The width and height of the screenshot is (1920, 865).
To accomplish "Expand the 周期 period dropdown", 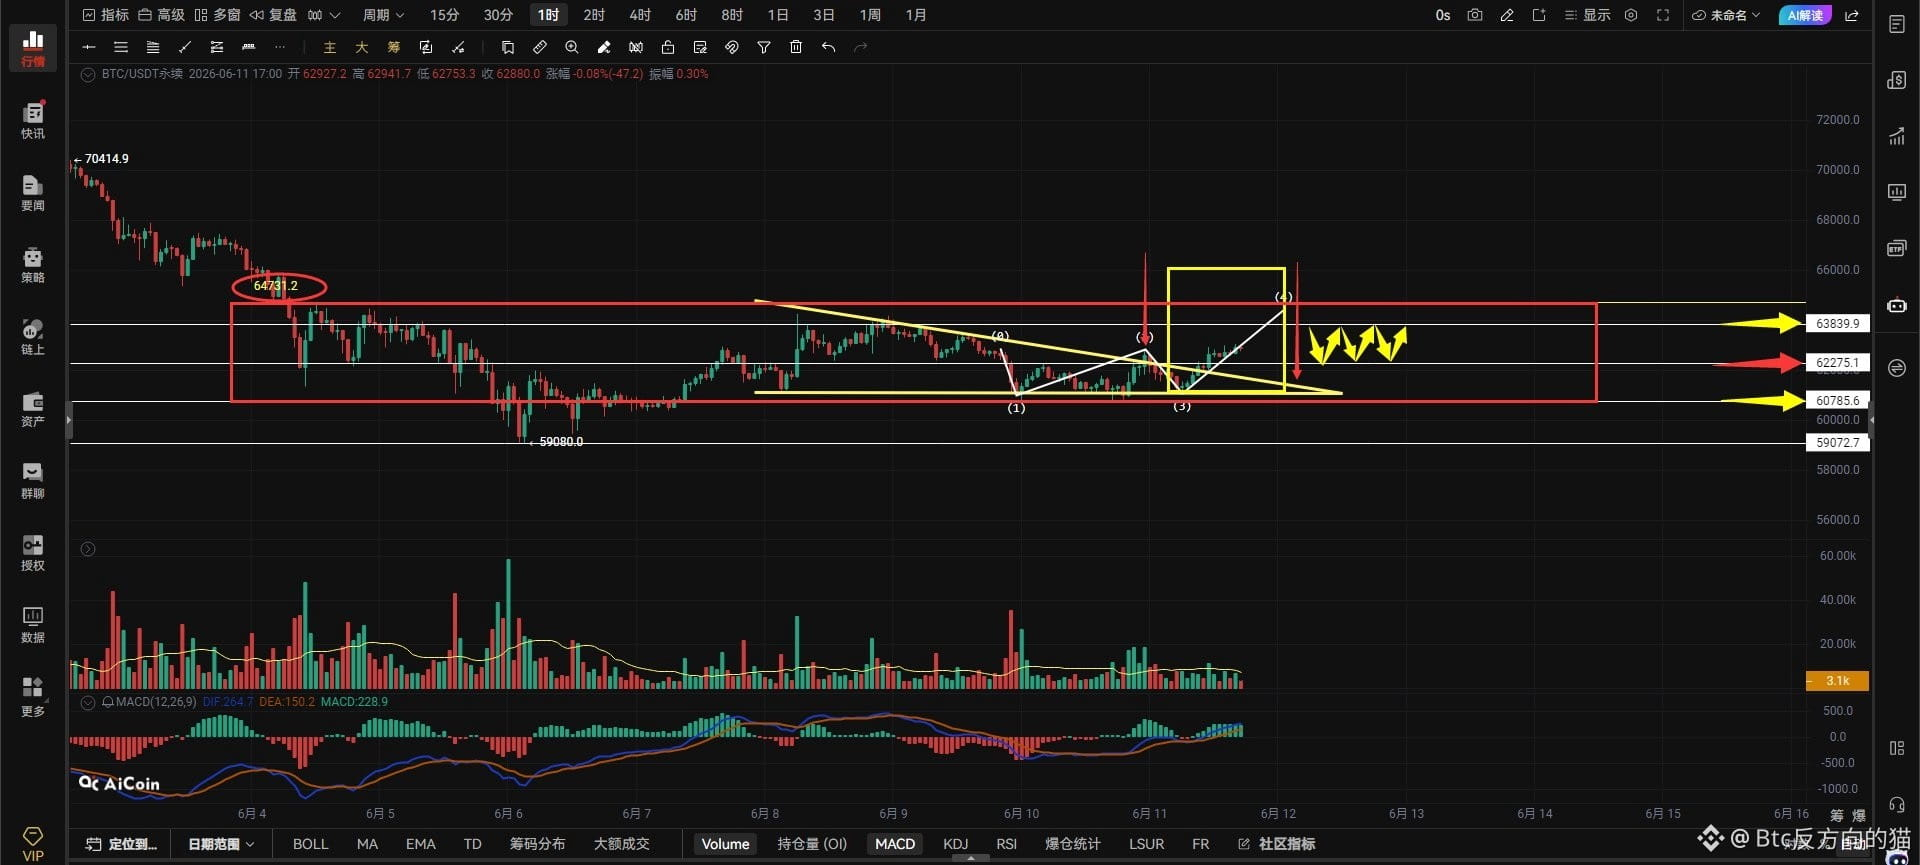I will tap(383, 15).
